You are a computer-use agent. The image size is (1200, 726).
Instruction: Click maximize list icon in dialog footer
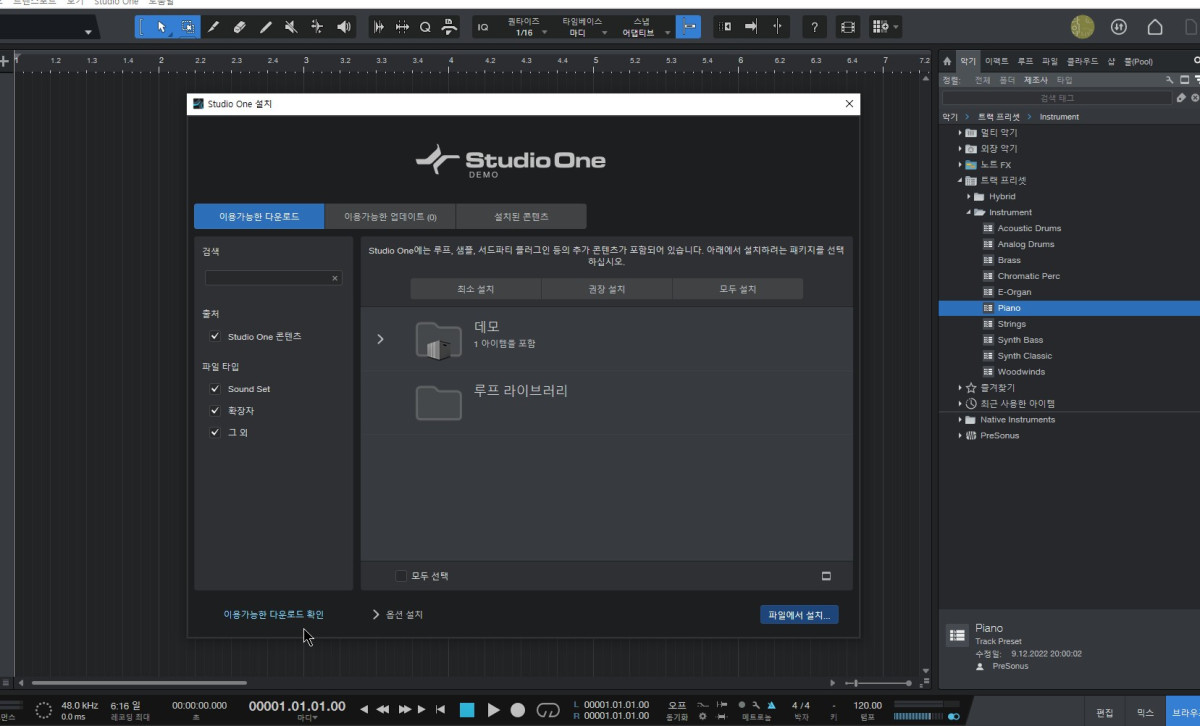coord(827,576)
